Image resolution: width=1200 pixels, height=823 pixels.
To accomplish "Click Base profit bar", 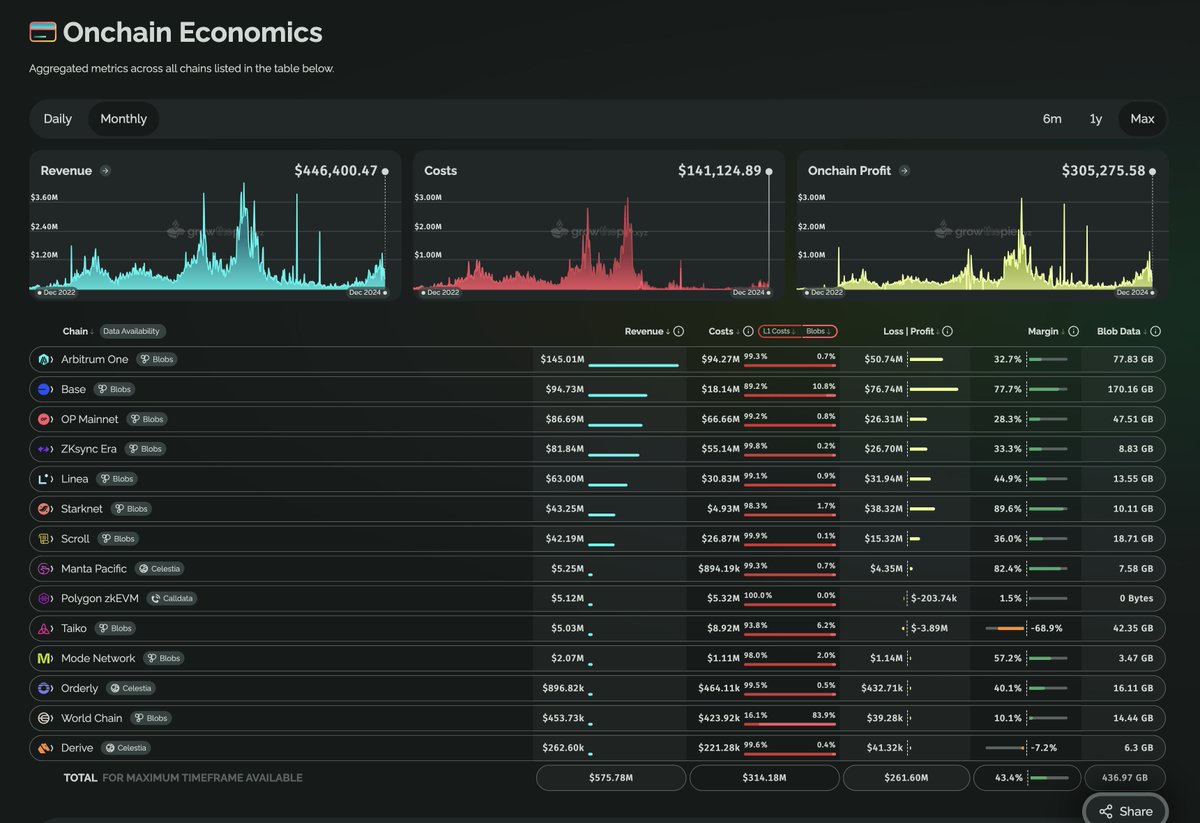I will click(933, 389).
